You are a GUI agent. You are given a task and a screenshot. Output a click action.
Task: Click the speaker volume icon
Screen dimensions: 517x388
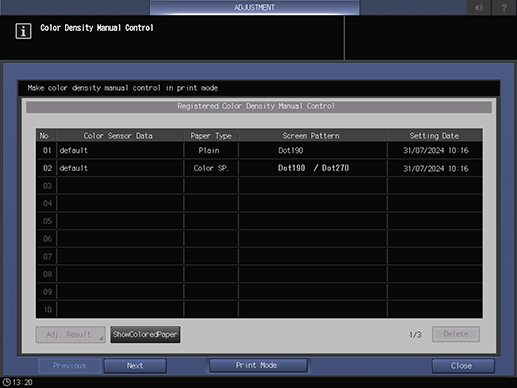(479, 7)
